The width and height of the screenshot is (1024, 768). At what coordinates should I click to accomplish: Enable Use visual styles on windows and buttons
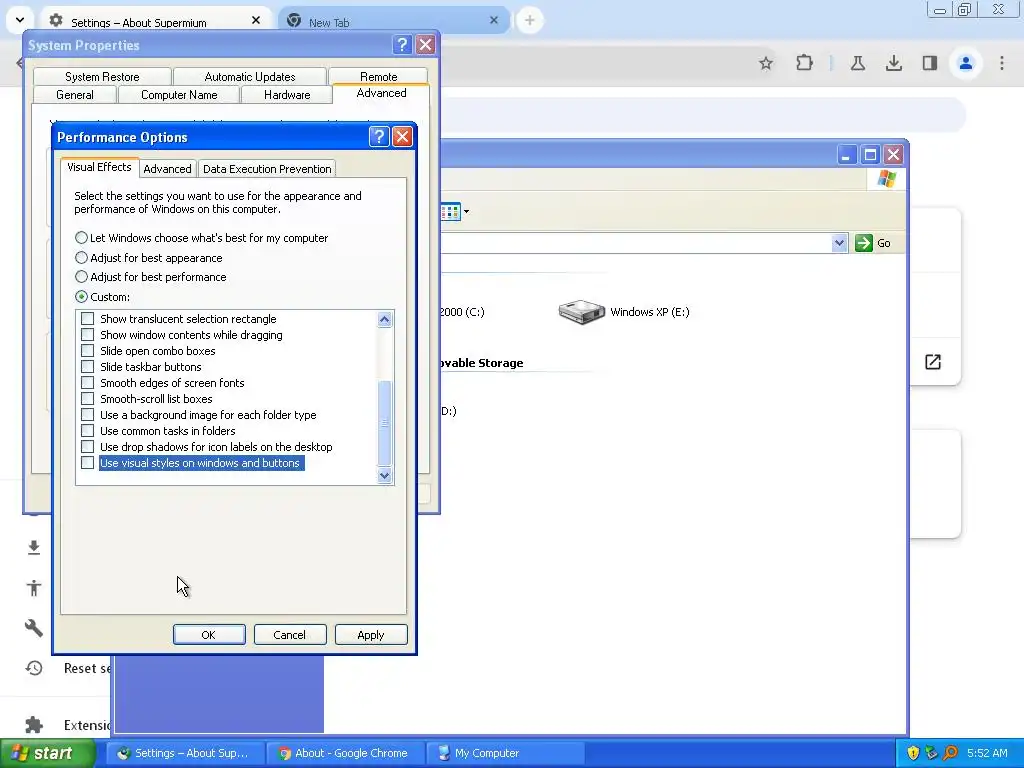(88, 463)
